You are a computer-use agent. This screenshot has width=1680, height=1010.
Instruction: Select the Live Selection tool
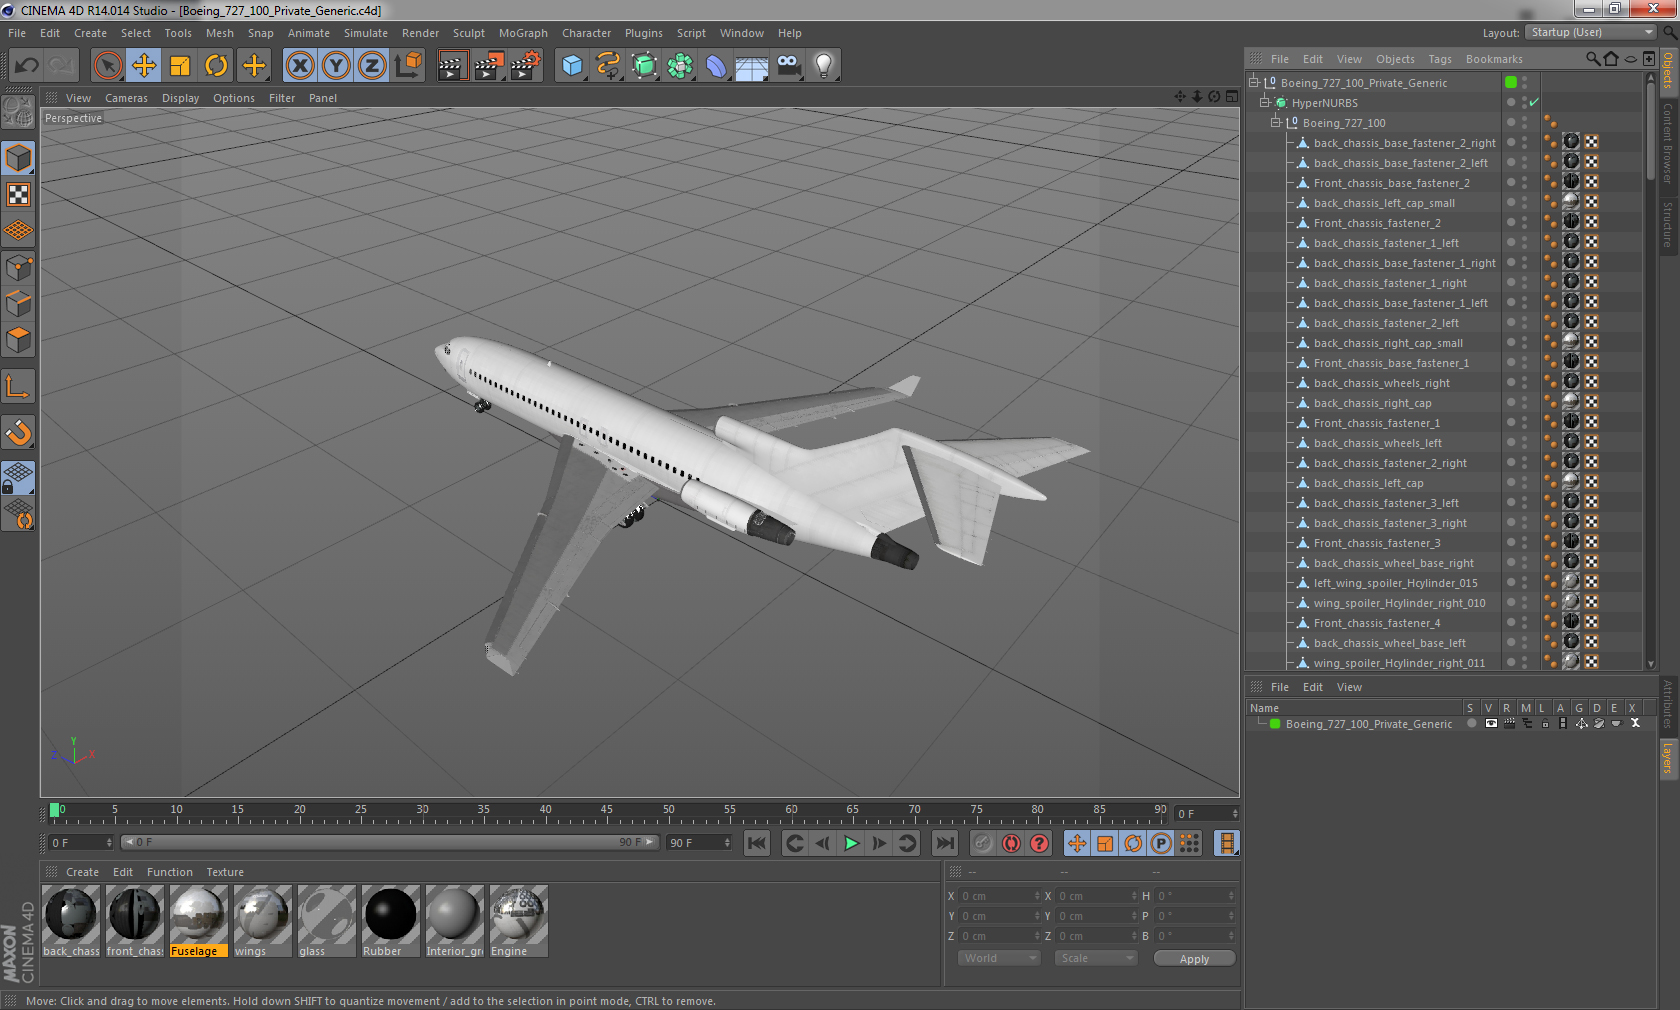[107, 66]
